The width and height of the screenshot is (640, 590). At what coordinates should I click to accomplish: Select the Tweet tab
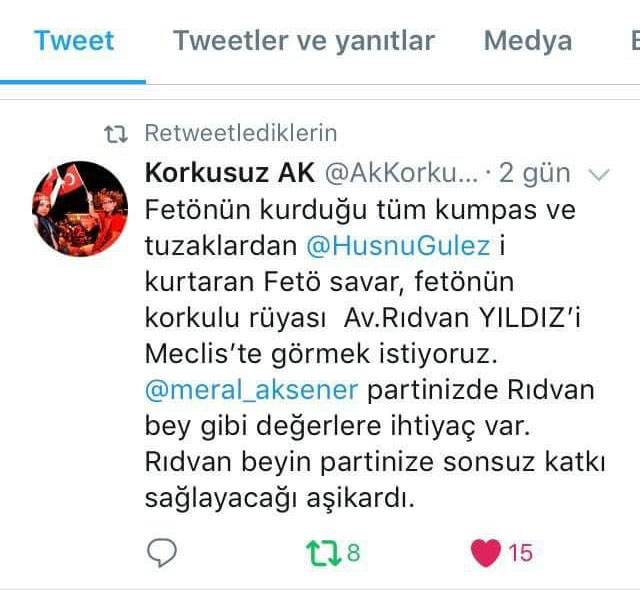73,41
